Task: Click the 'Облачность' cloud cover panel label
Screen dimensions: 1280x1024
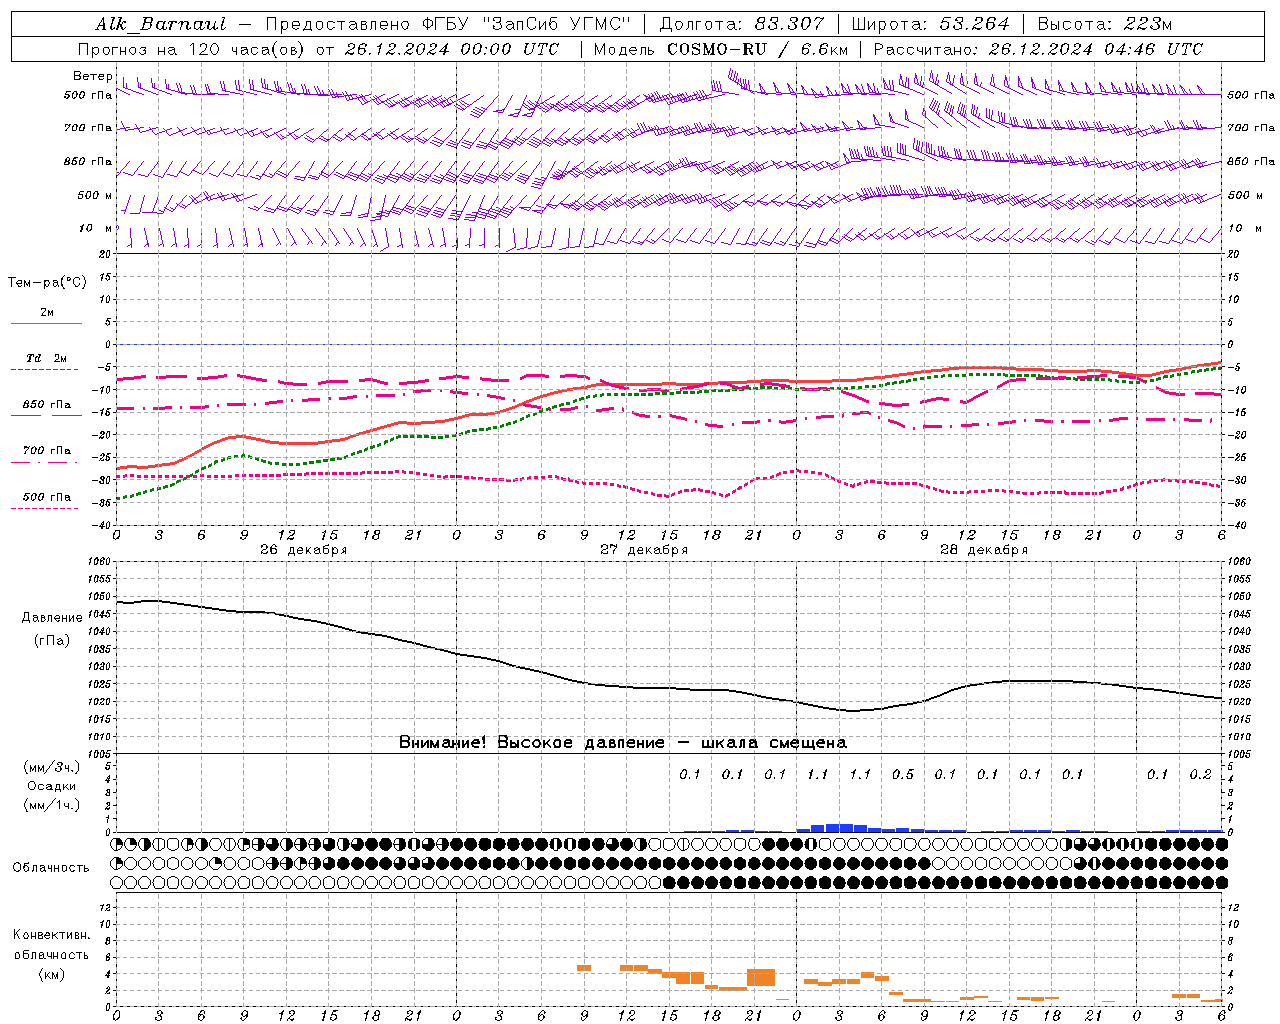Action: [x=51, y=868]
